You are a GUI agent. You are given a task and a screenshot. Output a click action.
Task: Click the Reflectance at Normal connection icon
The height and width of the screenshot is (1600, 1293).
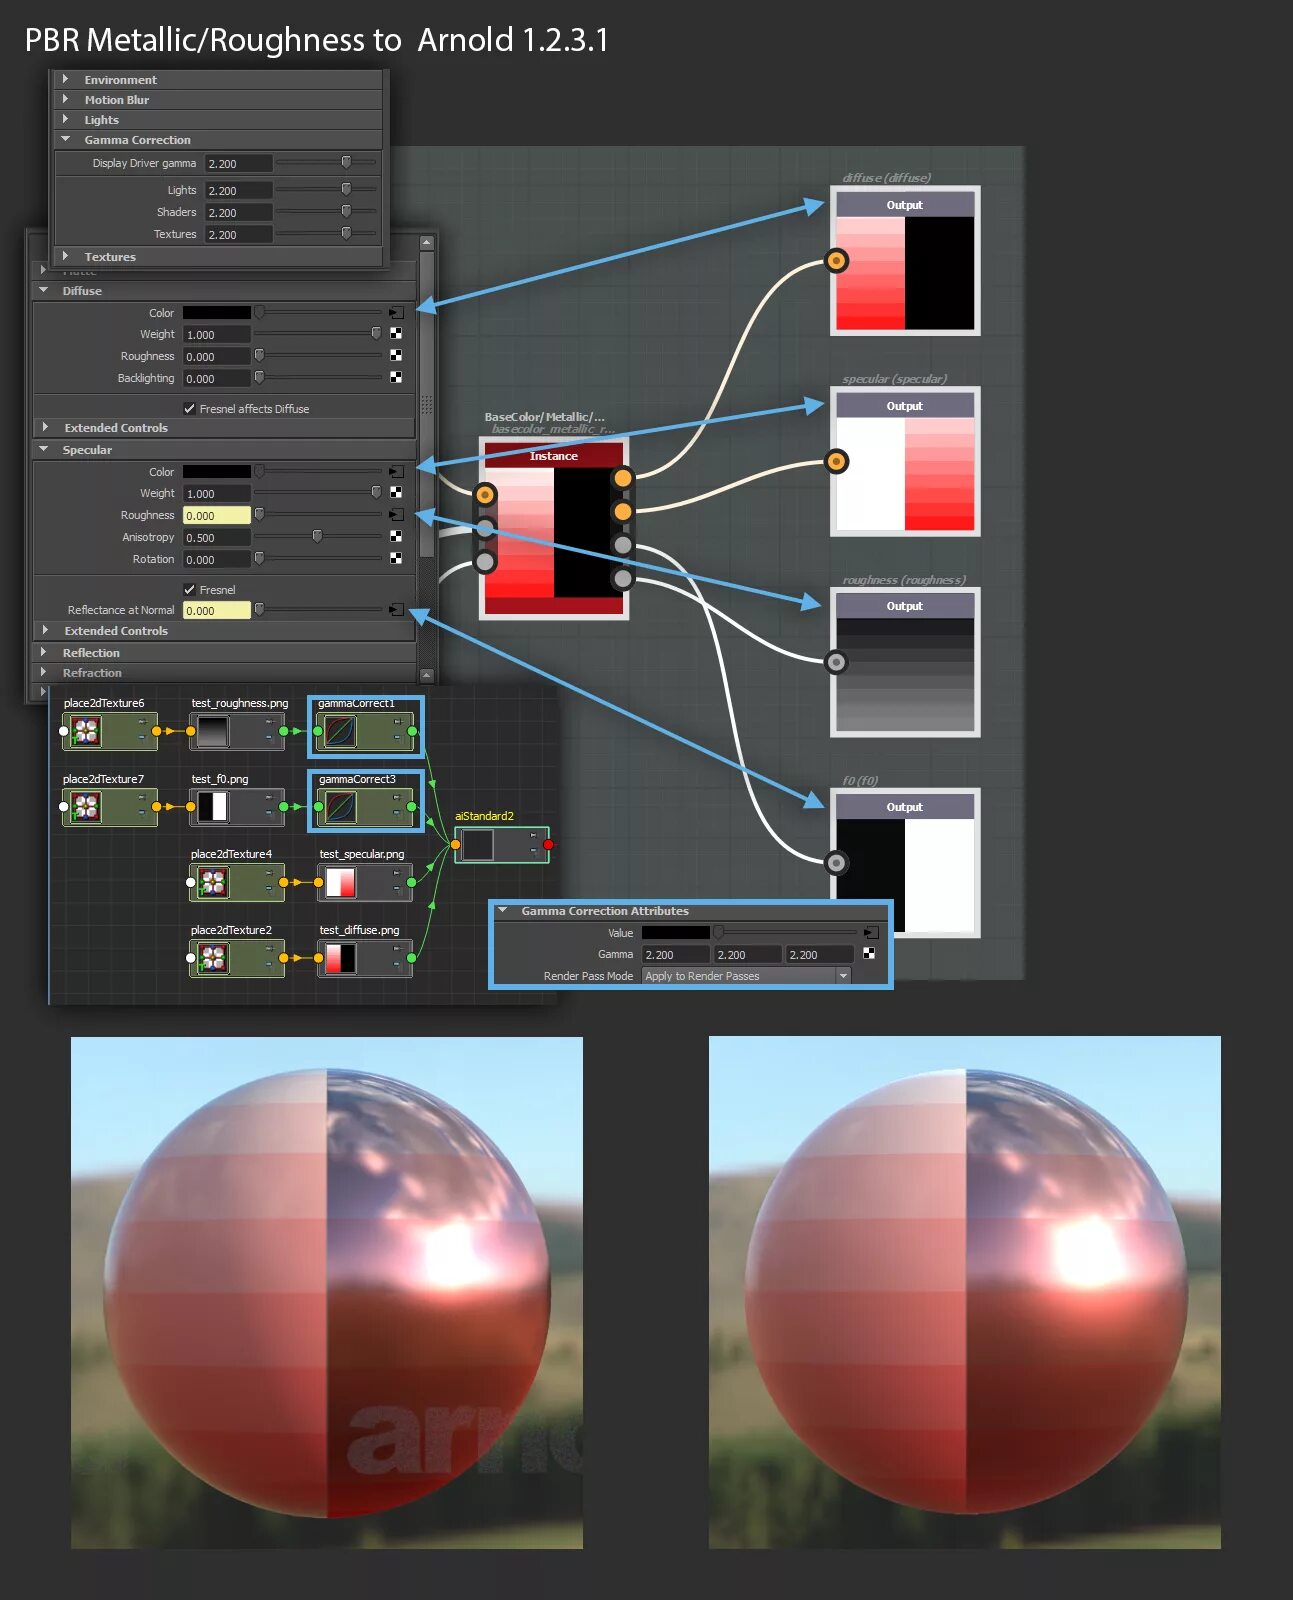[x=396, y=610]
